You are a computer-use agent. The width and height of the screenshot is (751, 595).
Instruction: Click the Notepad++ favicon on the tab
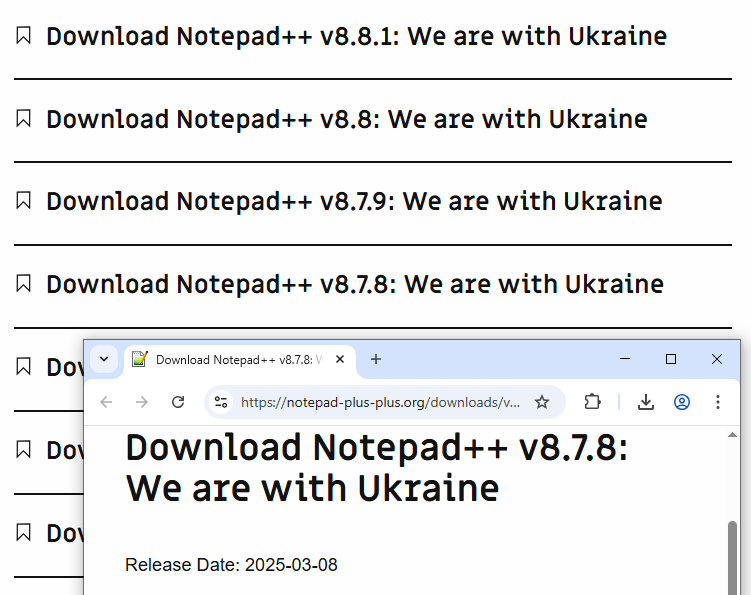[x=140, y=359]
